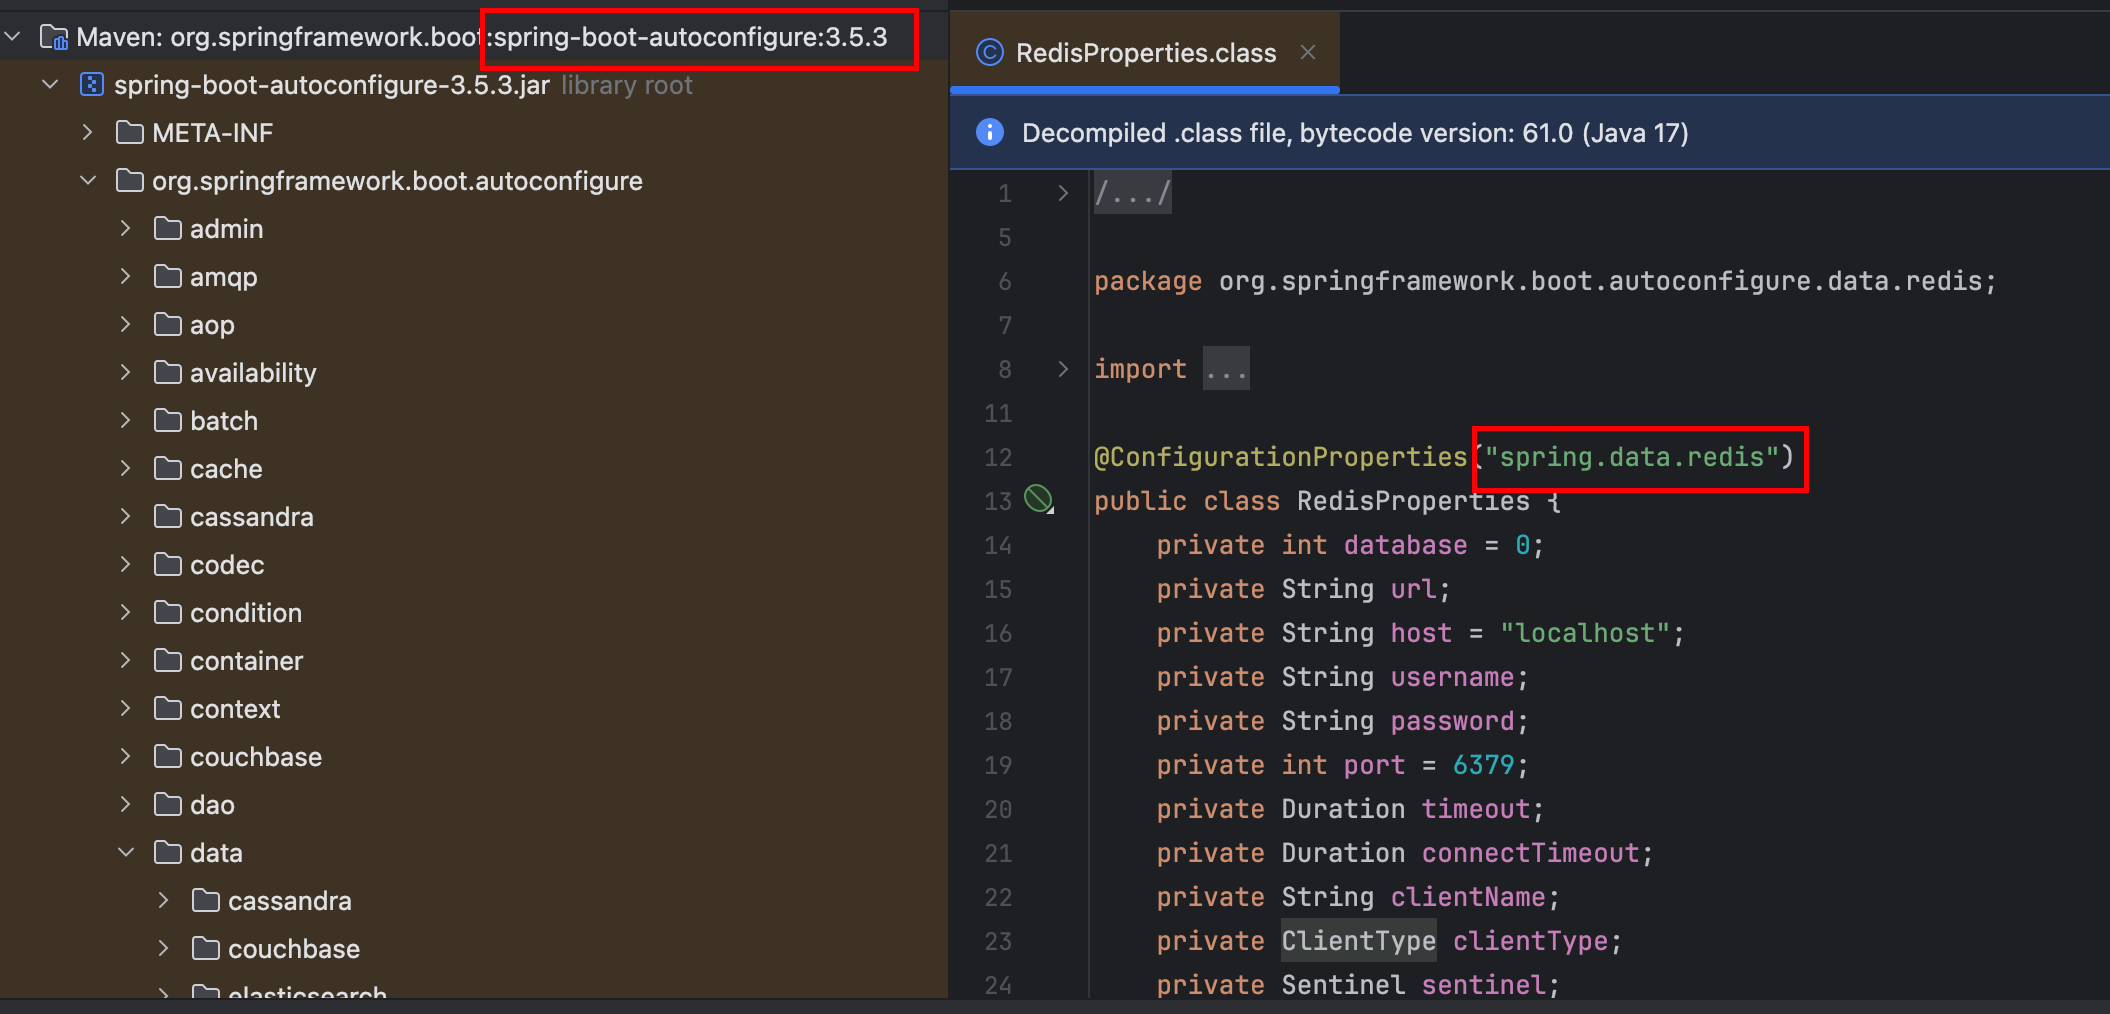This screenshot has height=1014, width=2110.
Task: Click the amqp folder icon
Action: [167, 276]
